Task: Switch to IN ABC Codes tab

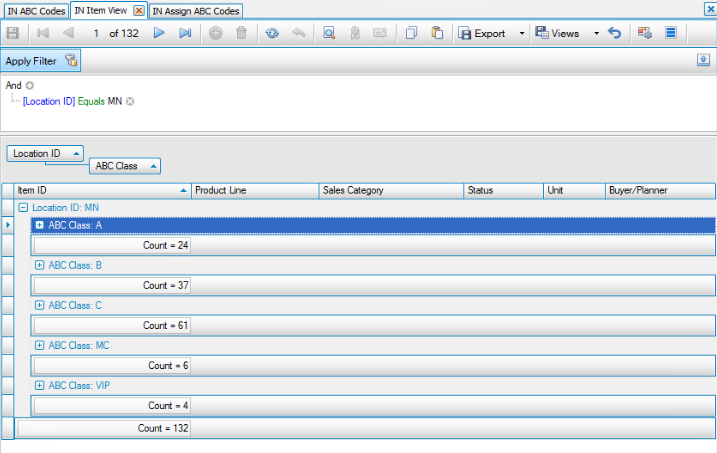Action: pos(35,10)
